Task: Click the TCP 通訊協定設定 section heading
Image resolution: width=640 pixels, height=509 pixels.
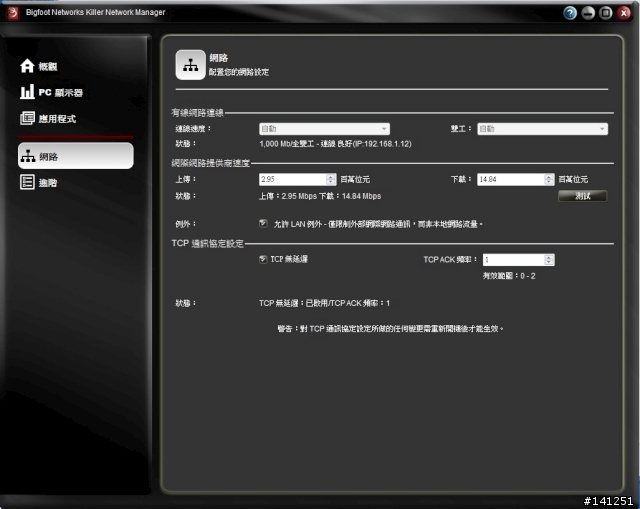Action: point(207,244)
